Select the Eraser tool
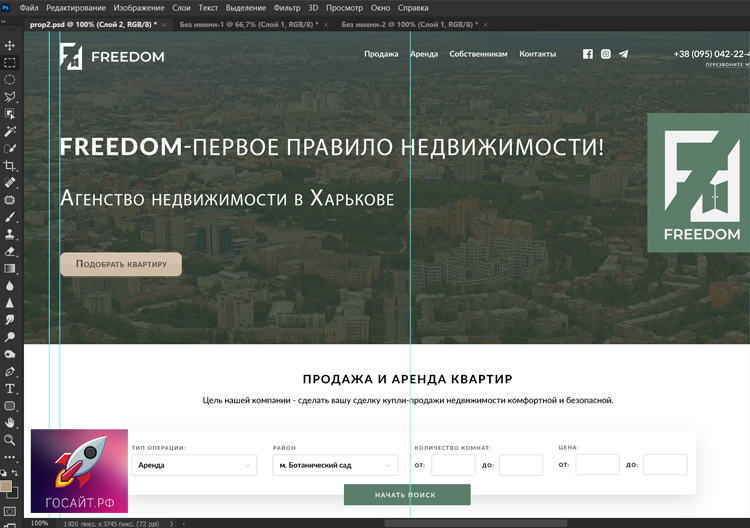Viewport: 750px width, 528px height. pyautogui.click(x=10, y=251)
